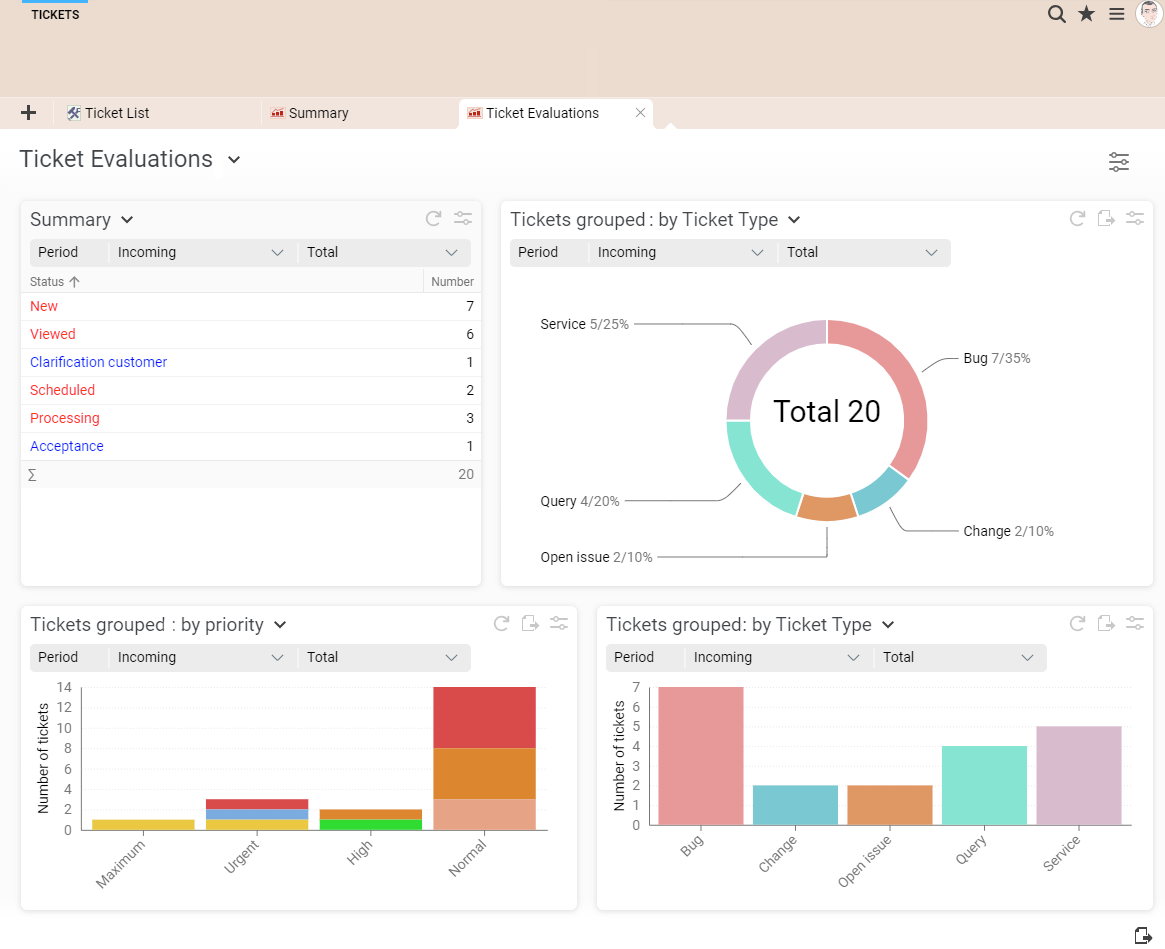Expand the Summary panel title chevron
The image size is (1165, 949).
tap(127, 220)
